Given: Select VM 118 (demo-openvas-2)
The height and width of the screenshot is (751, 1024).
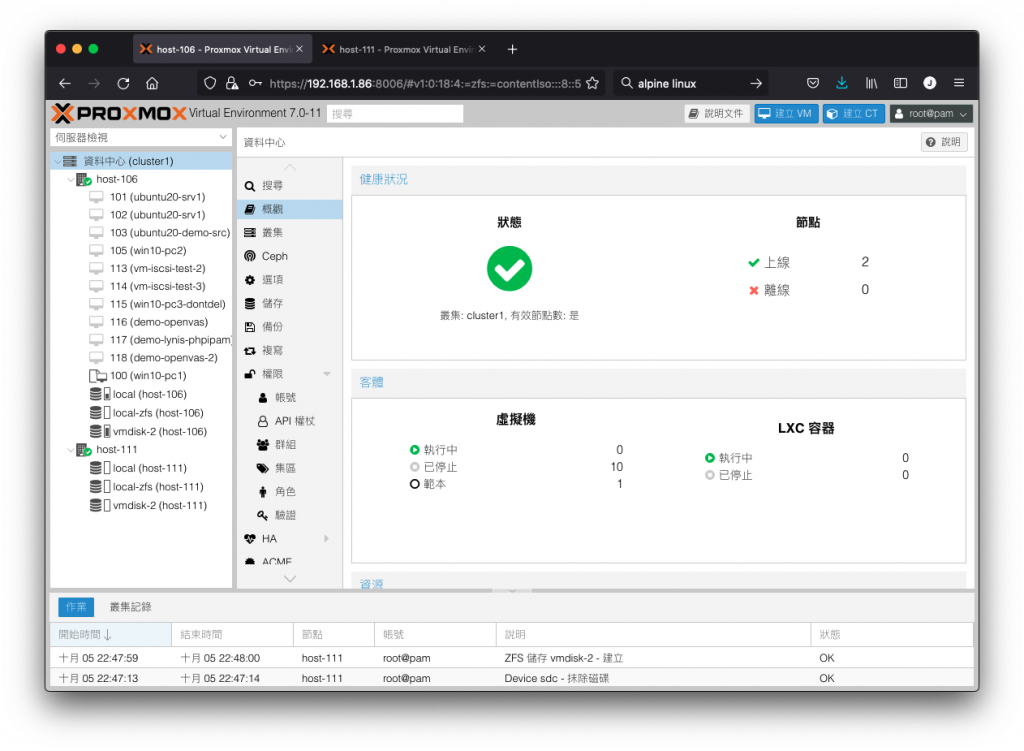Looking at the screenshot, I should point(141,358).
